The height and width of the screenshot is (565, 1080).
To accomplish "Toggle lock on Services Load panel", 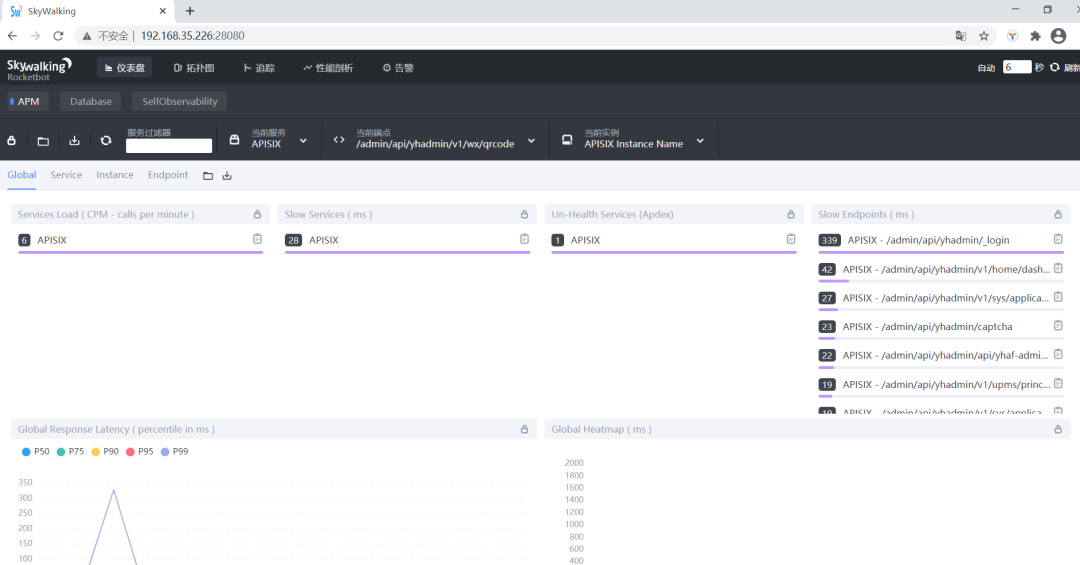I will point(258,214).
